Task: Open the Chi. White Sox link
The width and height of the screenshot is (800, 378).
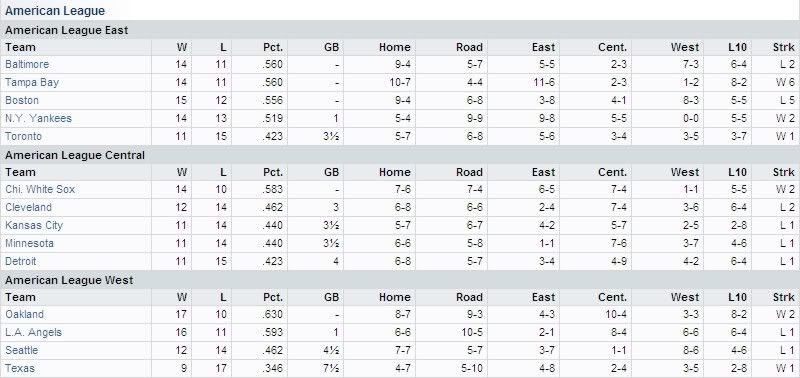Action: tap(40, 189)
